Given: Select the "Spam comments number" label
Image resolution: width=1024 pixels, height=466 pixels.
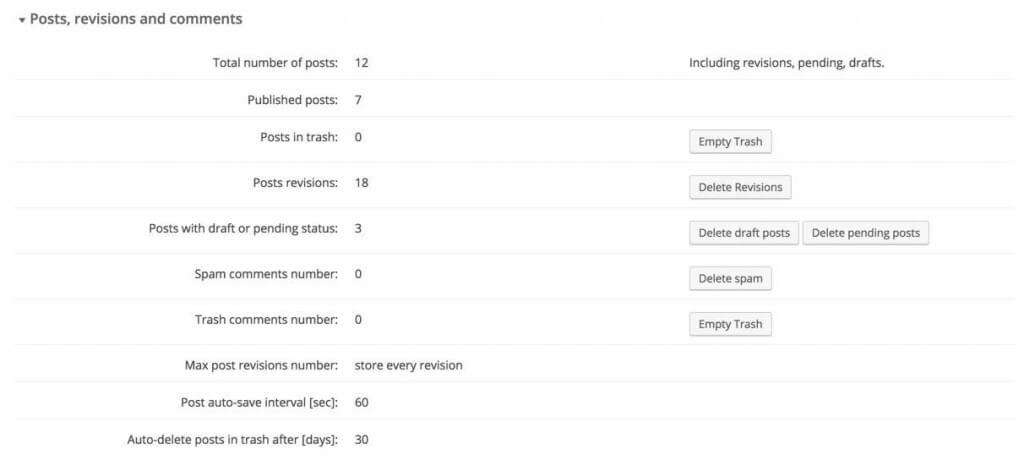Looking at the screenshot, I should coord(266,274).
